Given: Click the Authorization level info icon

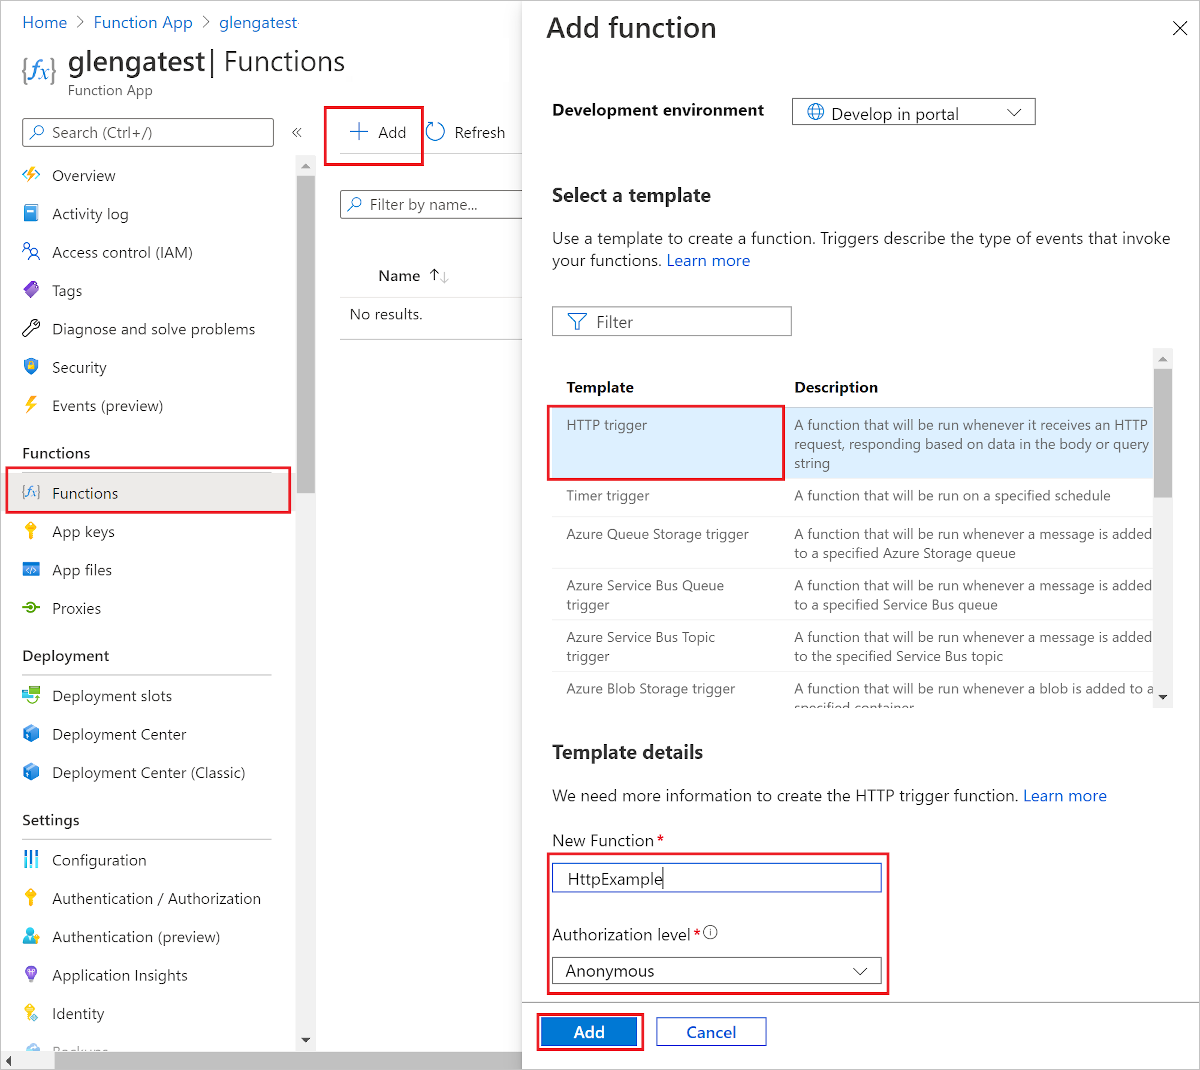Looking at the screenshot, I should coord(711,933).
